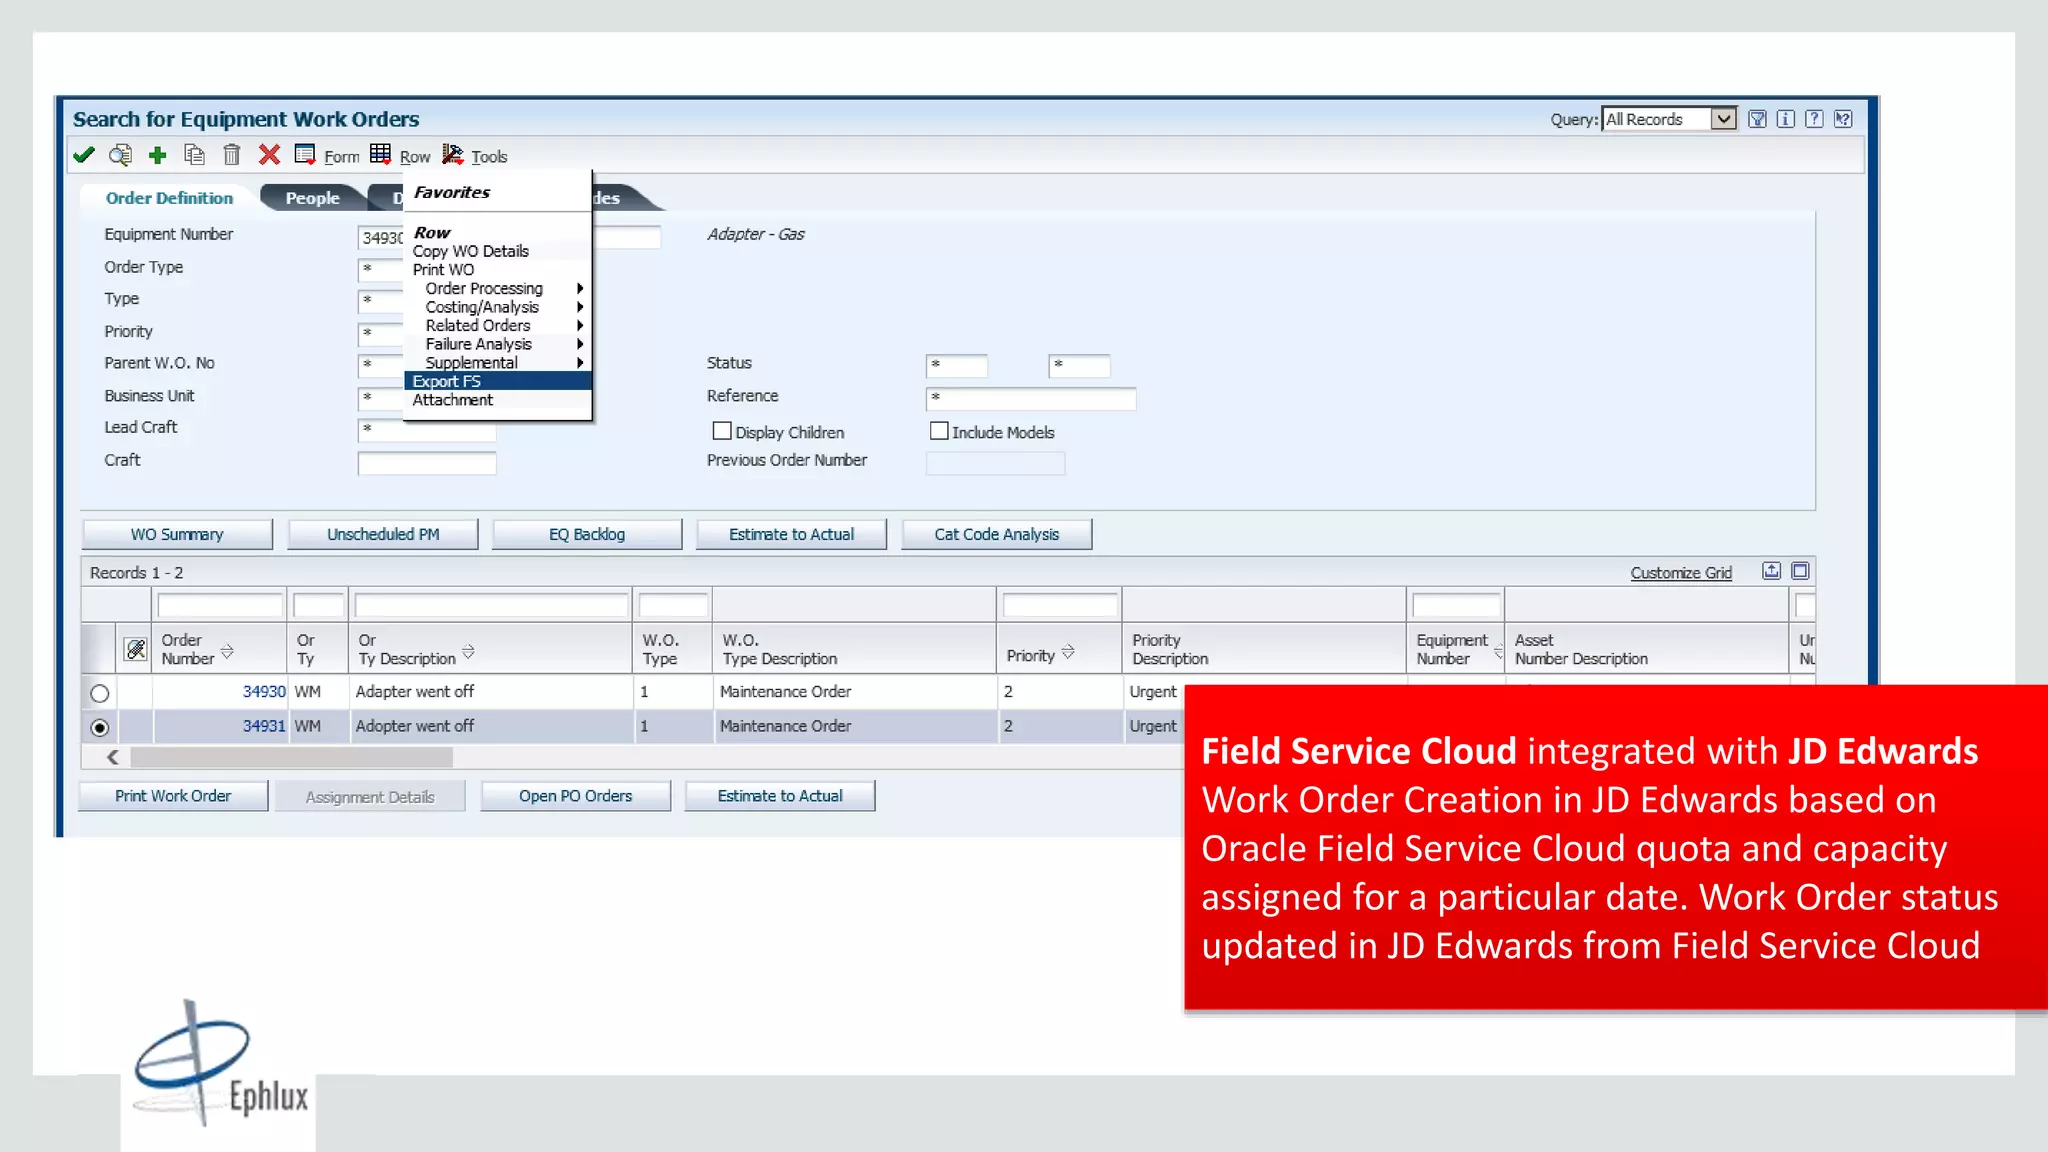Sort by Priority column arrows

pyautogui.click(x=1068, y=652)
